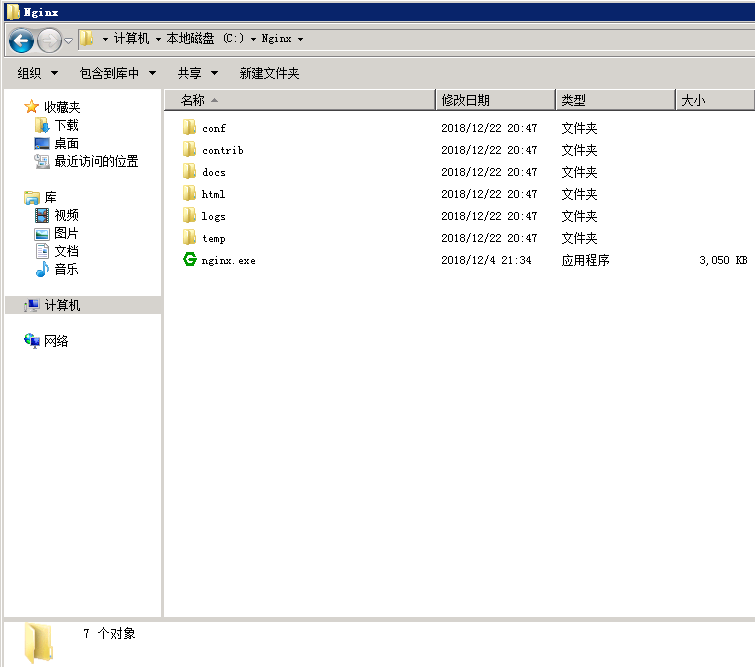Viewport: 755px width, 667px height.
Task: Open the 共享 menu
Action: tap(198, 73)
